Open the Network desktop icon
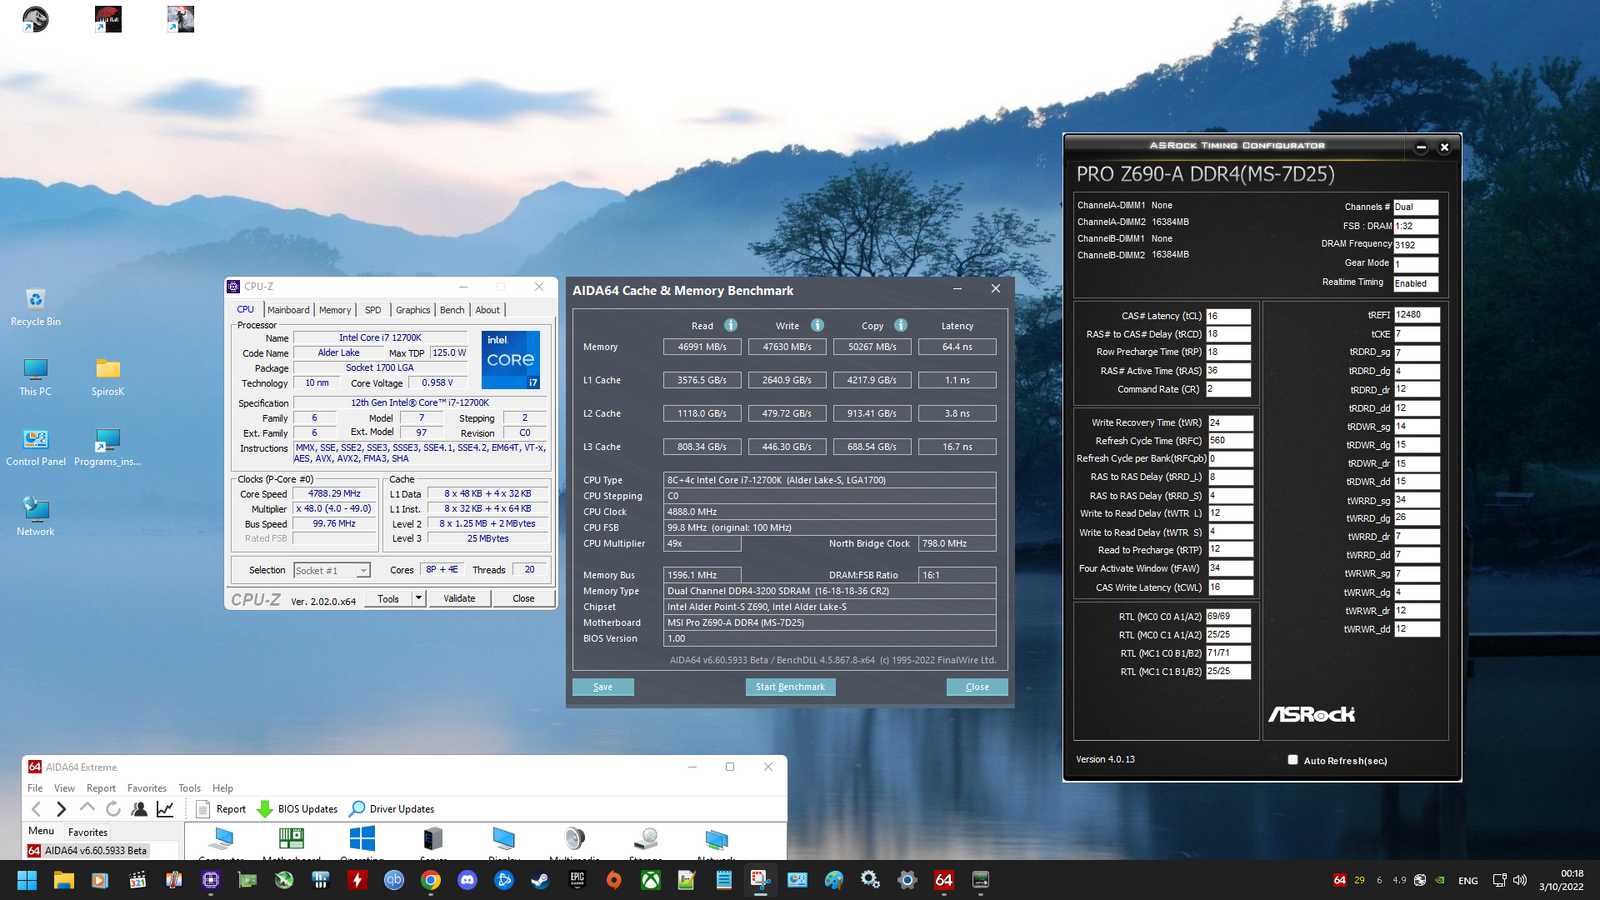1600x900 pixels. [x=35, y=517]
